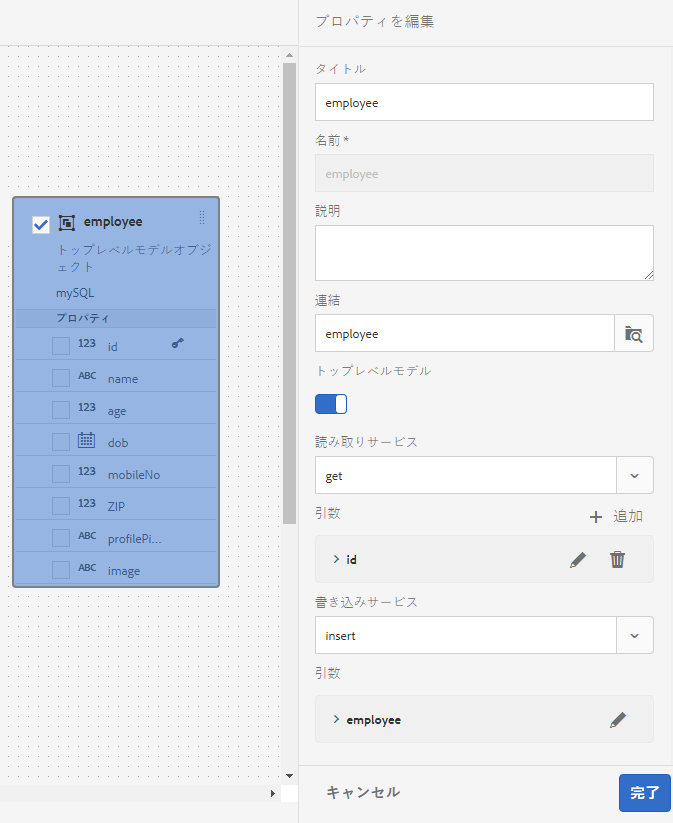Click the mySQL data source label
673x823 pixels.
(75, 293)
